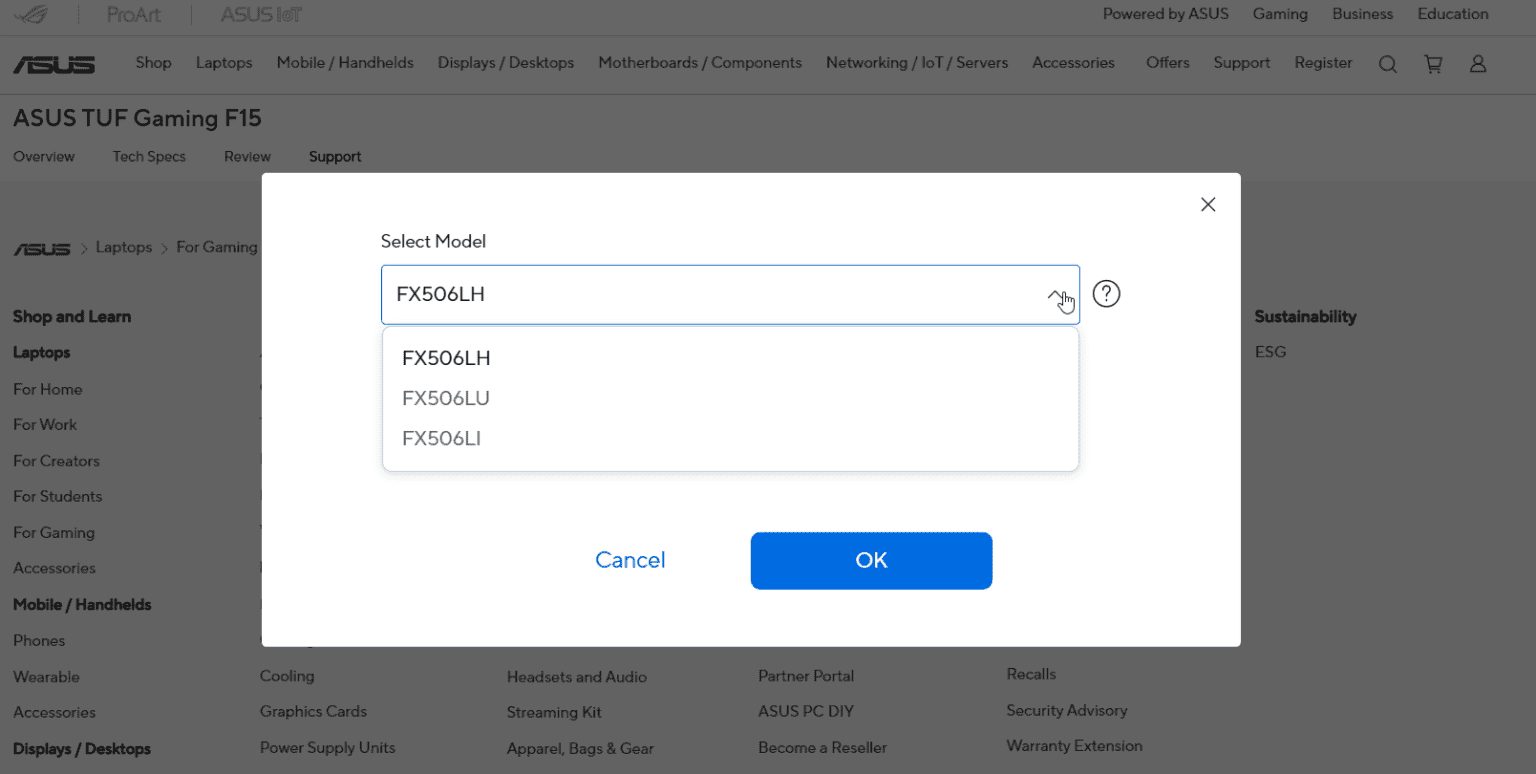Click the ASUS logo in header
Screen dimensions: 1536x774
tap(54, 64)
